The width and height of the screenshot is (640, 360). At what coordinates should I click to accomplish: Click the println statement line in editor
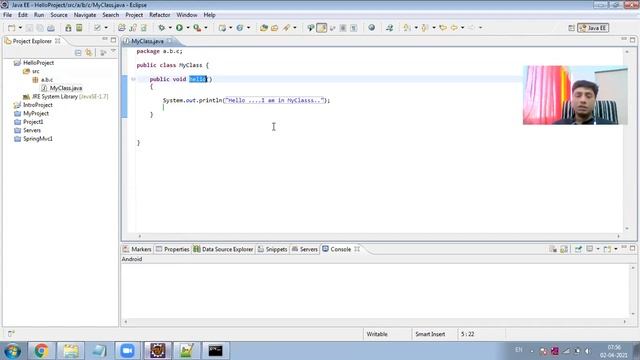(x=246, y=100)
